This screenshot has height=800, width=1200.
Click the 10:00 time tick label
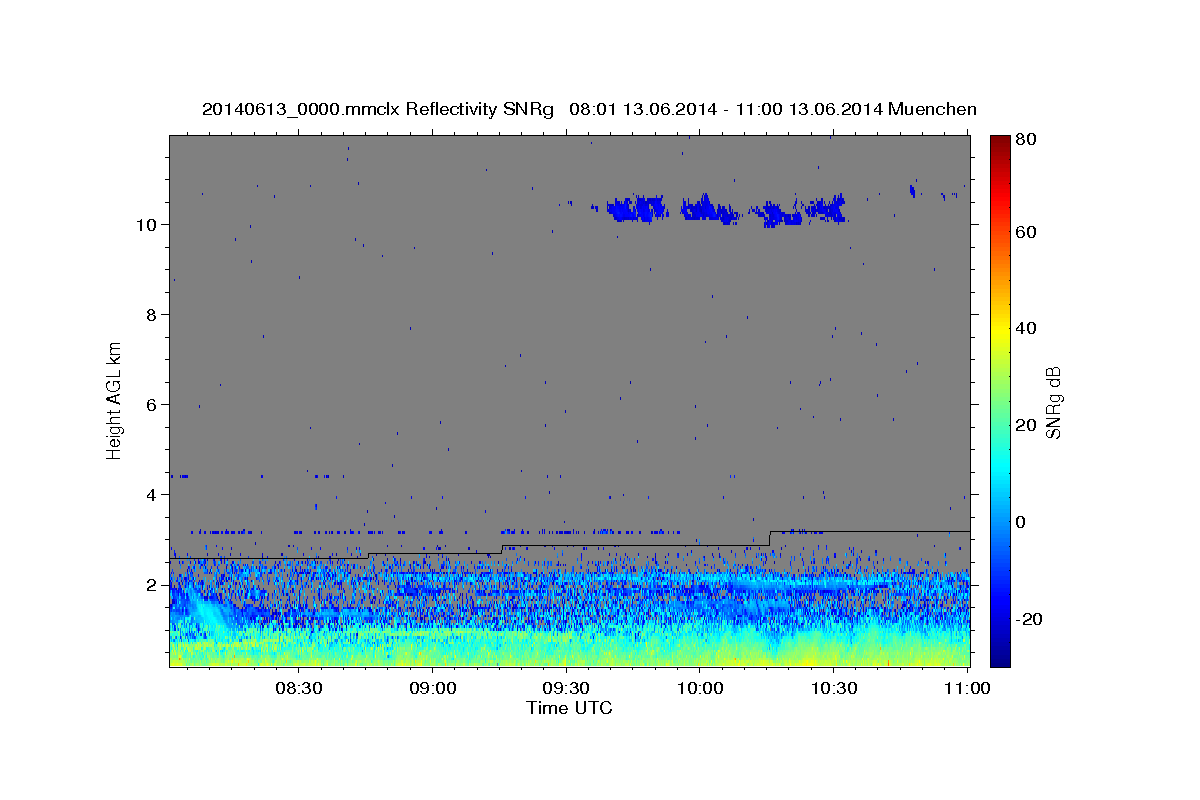700,689
